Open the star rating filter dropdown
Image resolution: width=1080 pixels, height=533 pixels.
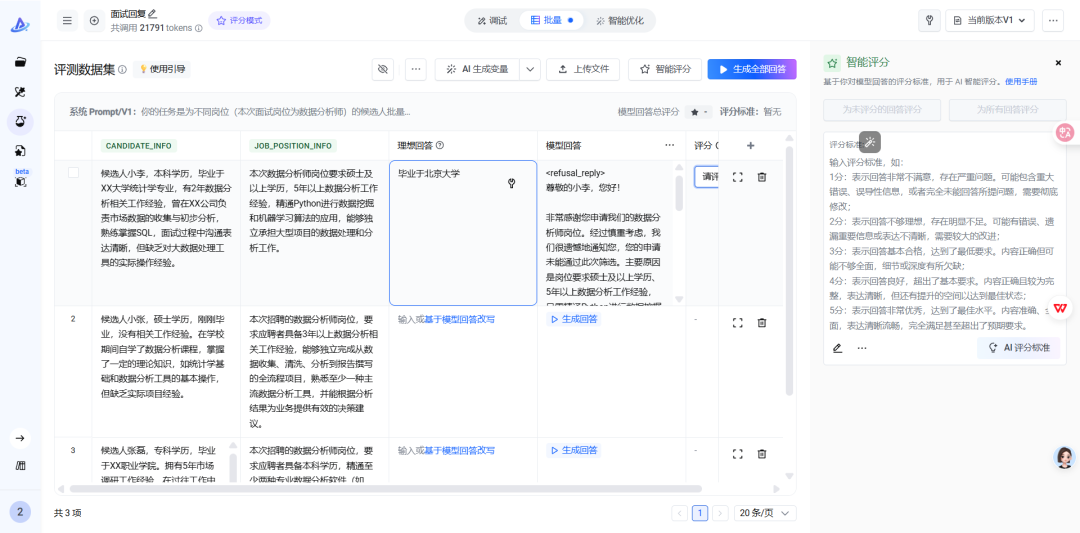(x=698, y=112)
